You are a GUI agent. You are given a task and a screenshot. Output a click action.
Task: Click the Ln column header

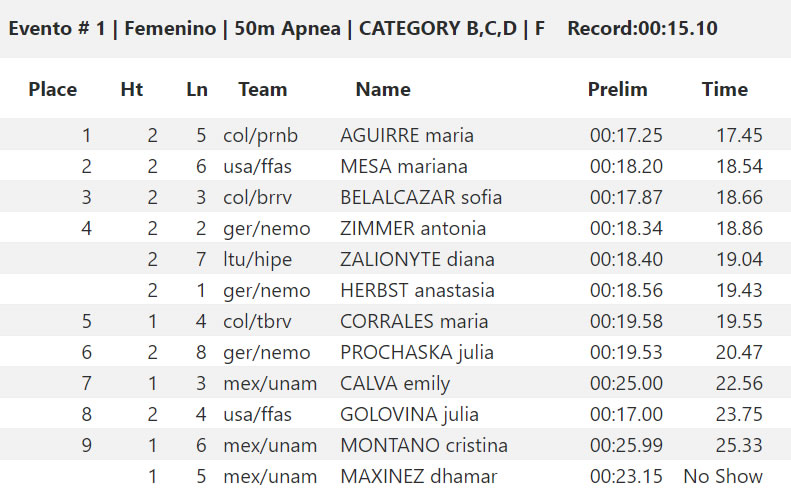pyautogui.click(x=197, y=89)
